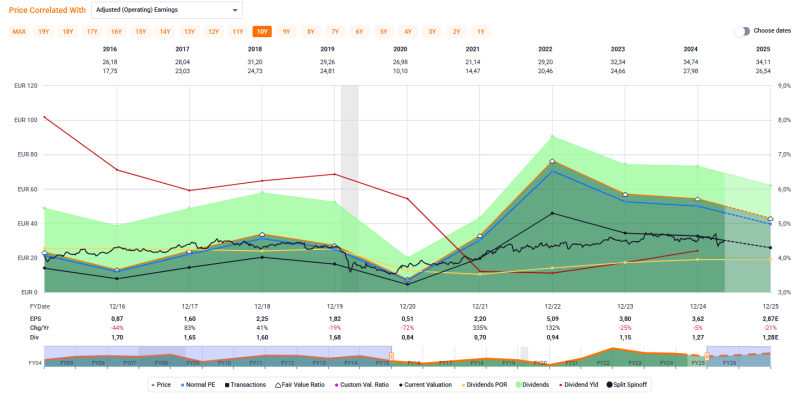Image resolution: width=800 pixels, height=393 pixels.
Task: Click the -72% Chg/Yr value
Action: click(407, 327)
